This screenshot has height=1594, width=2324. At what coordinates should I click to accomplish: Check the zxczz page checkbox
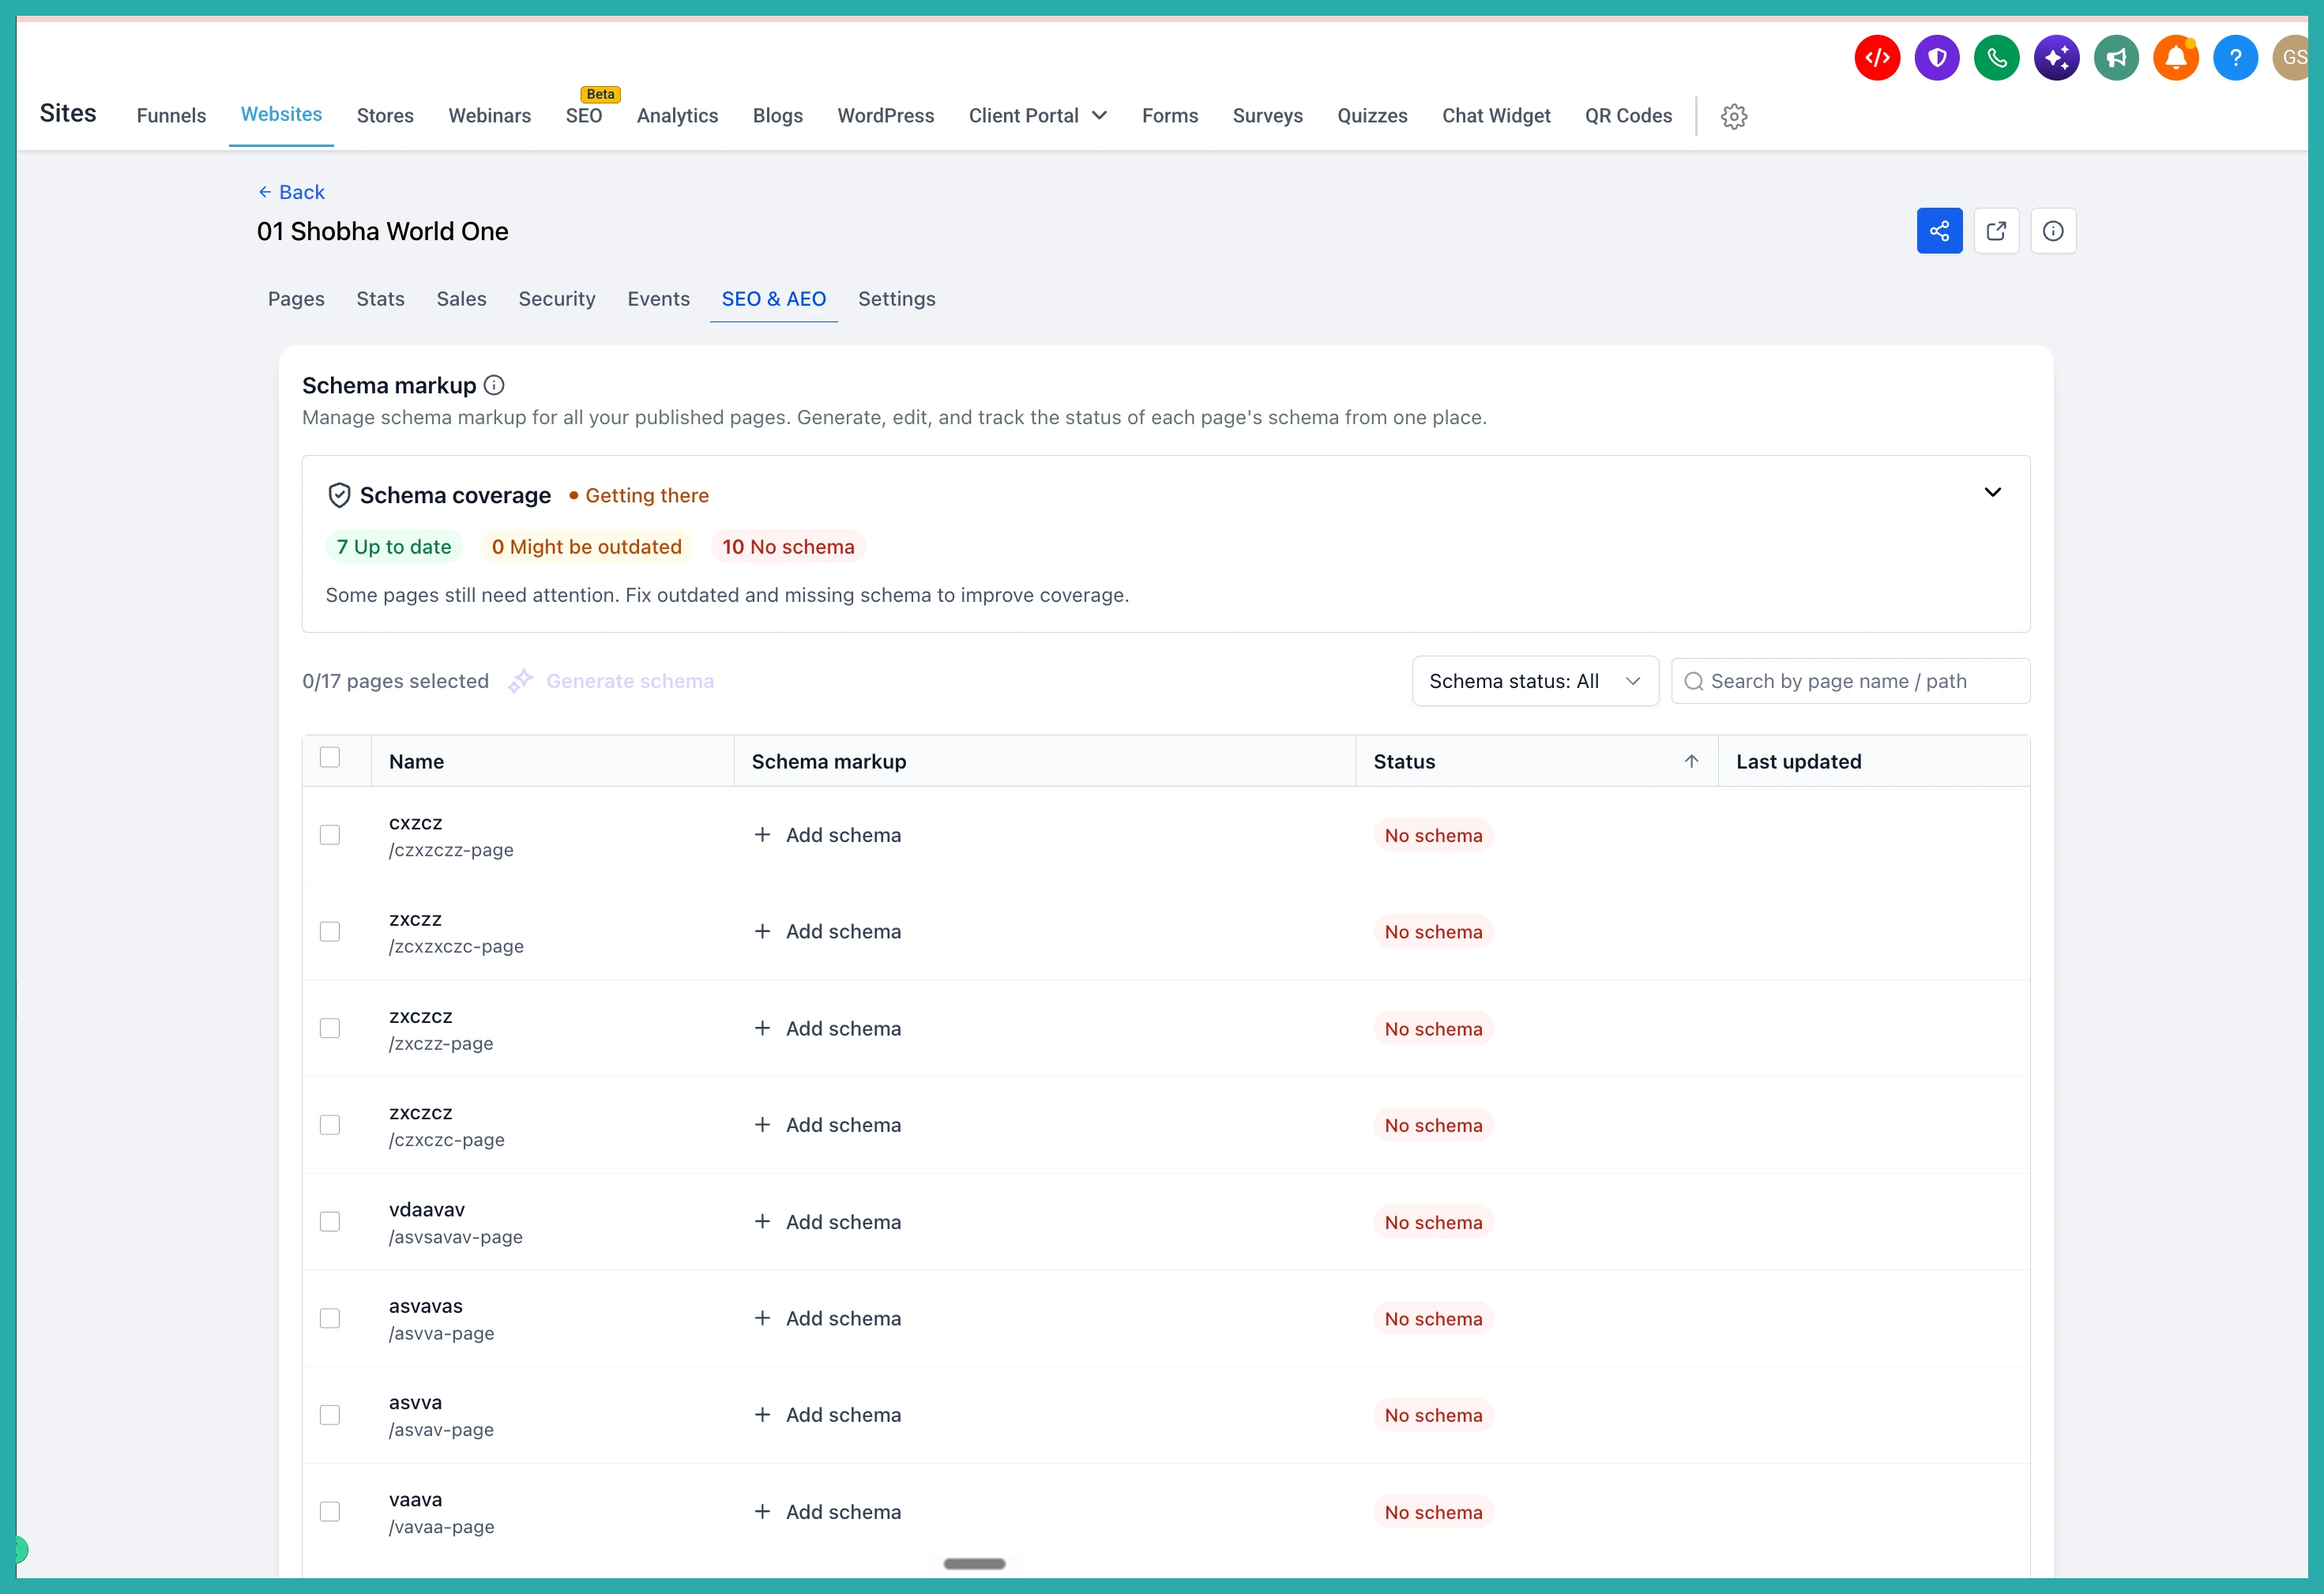pos(330,931)
